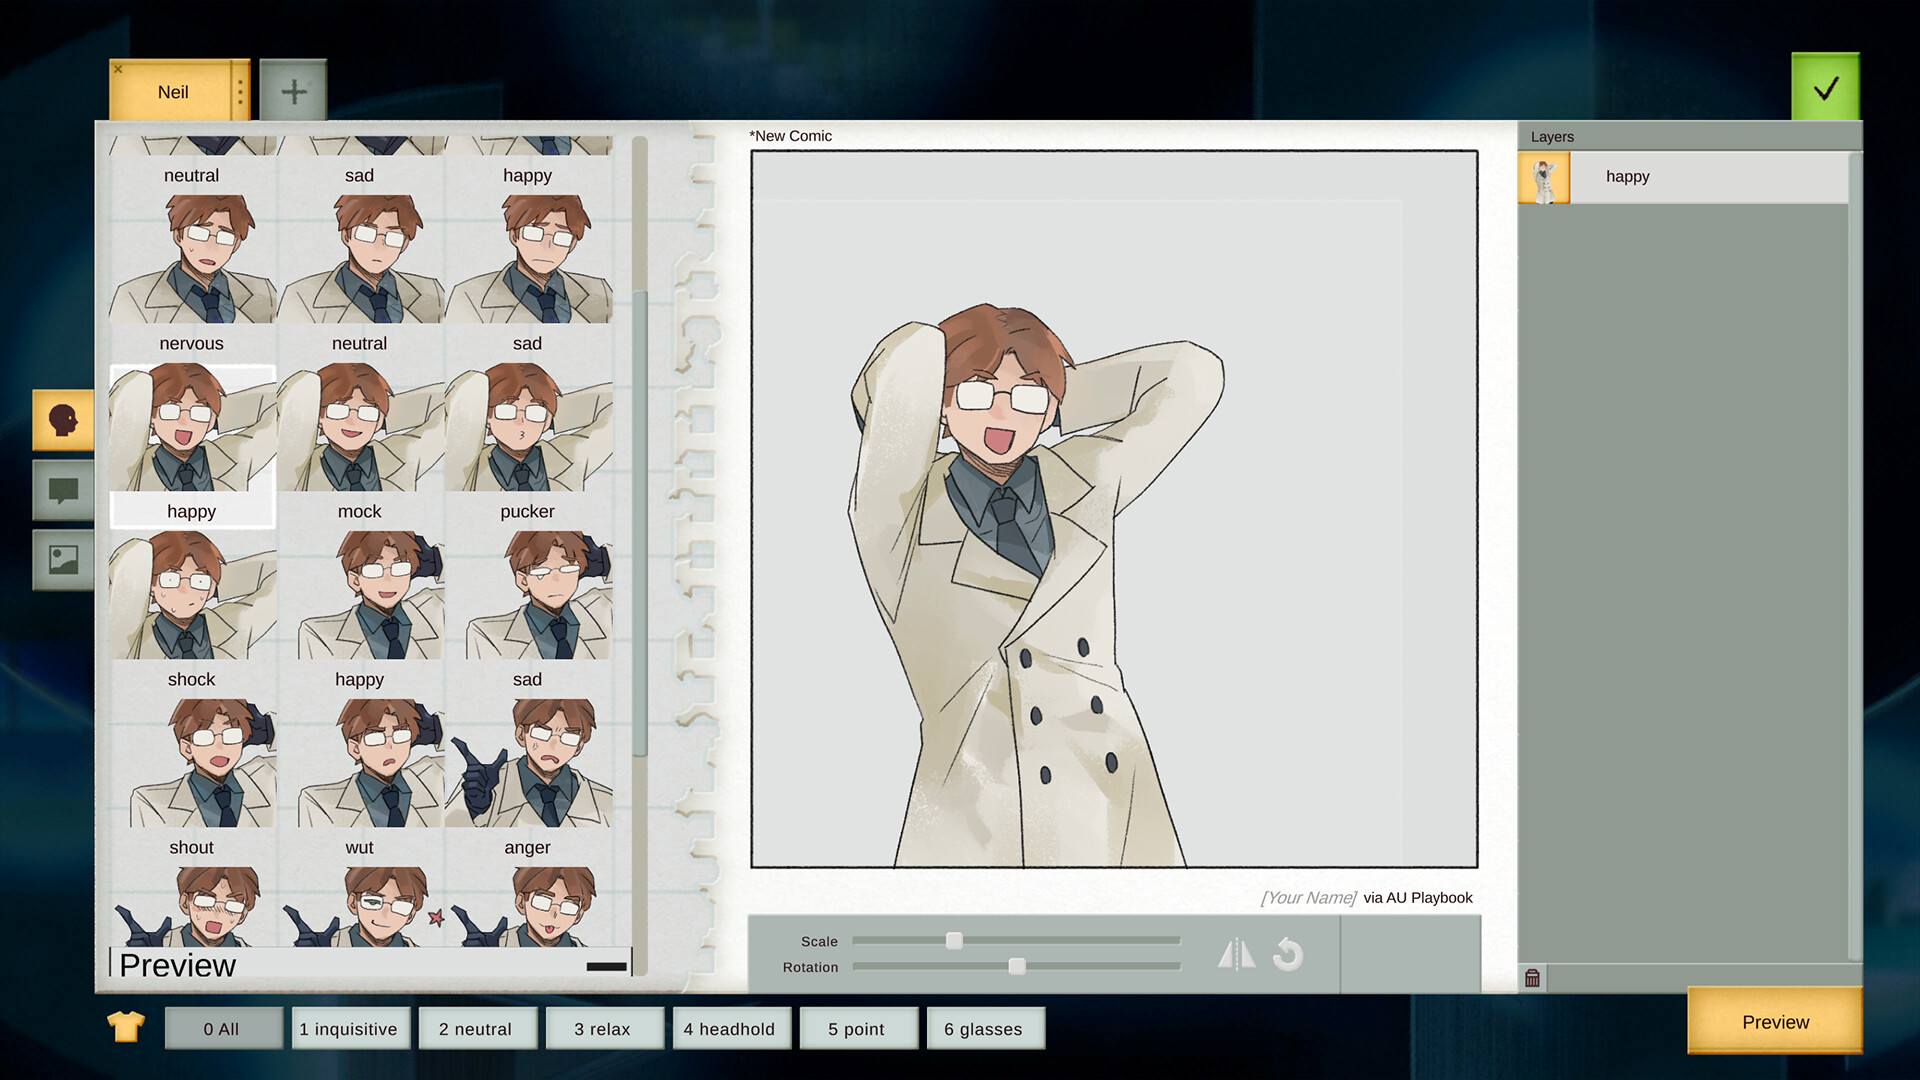Image resolution: width=1920 pixels, height=1080 pixels.
Task: Enable the '0 All' pose filter
Action: pyautogui.click(x=223, y=1028)
